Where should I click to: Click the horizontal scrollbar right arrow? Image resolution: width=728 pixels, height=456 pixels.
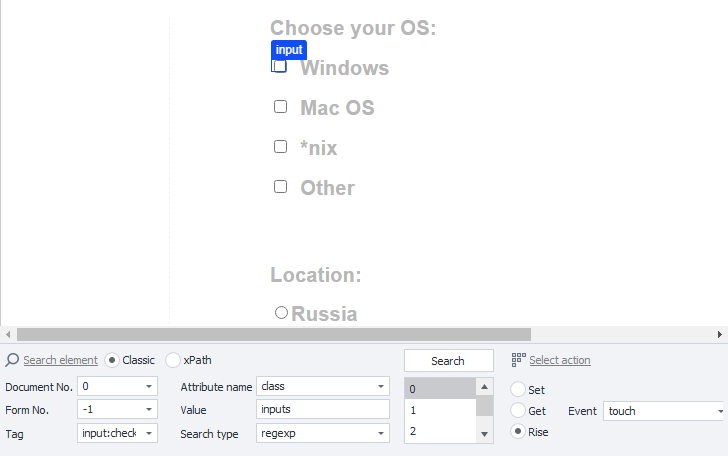coord(720,334)
